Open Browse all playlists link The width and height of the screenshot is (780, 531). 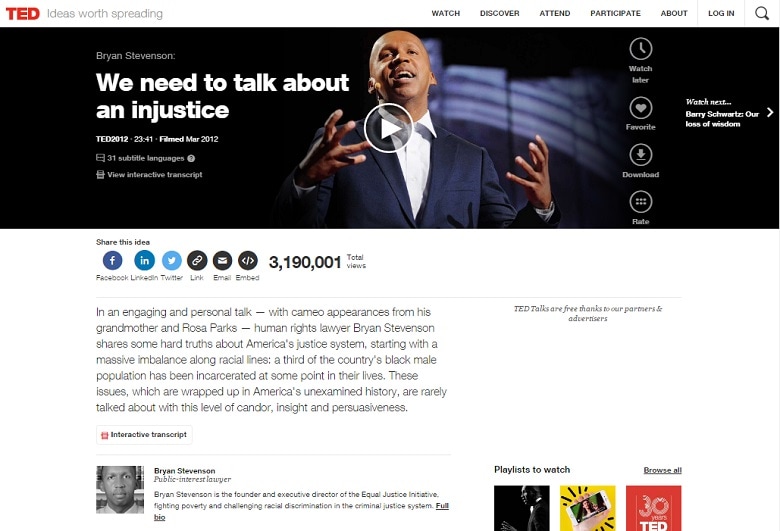tap(663, 470)
